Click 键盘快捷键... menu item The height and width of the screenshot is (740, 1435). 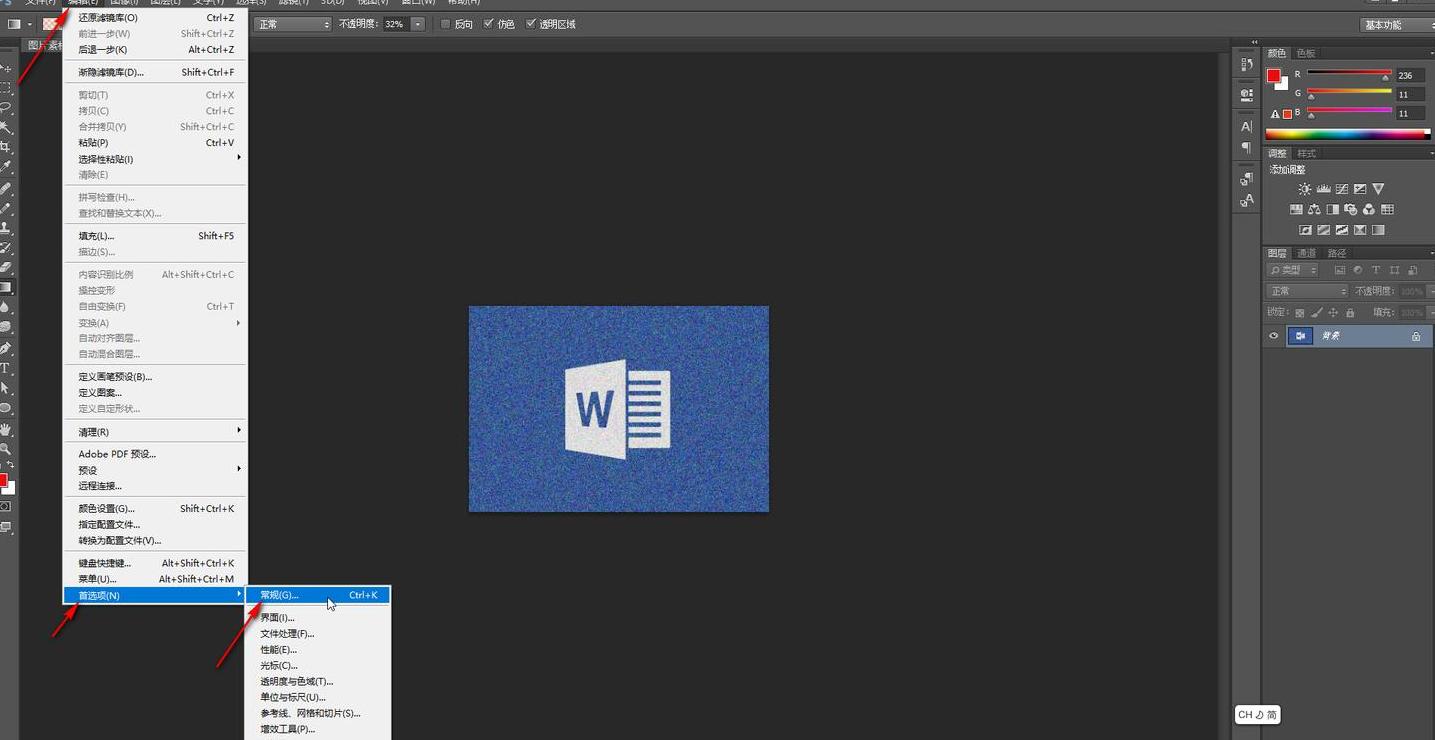(155, 563)
